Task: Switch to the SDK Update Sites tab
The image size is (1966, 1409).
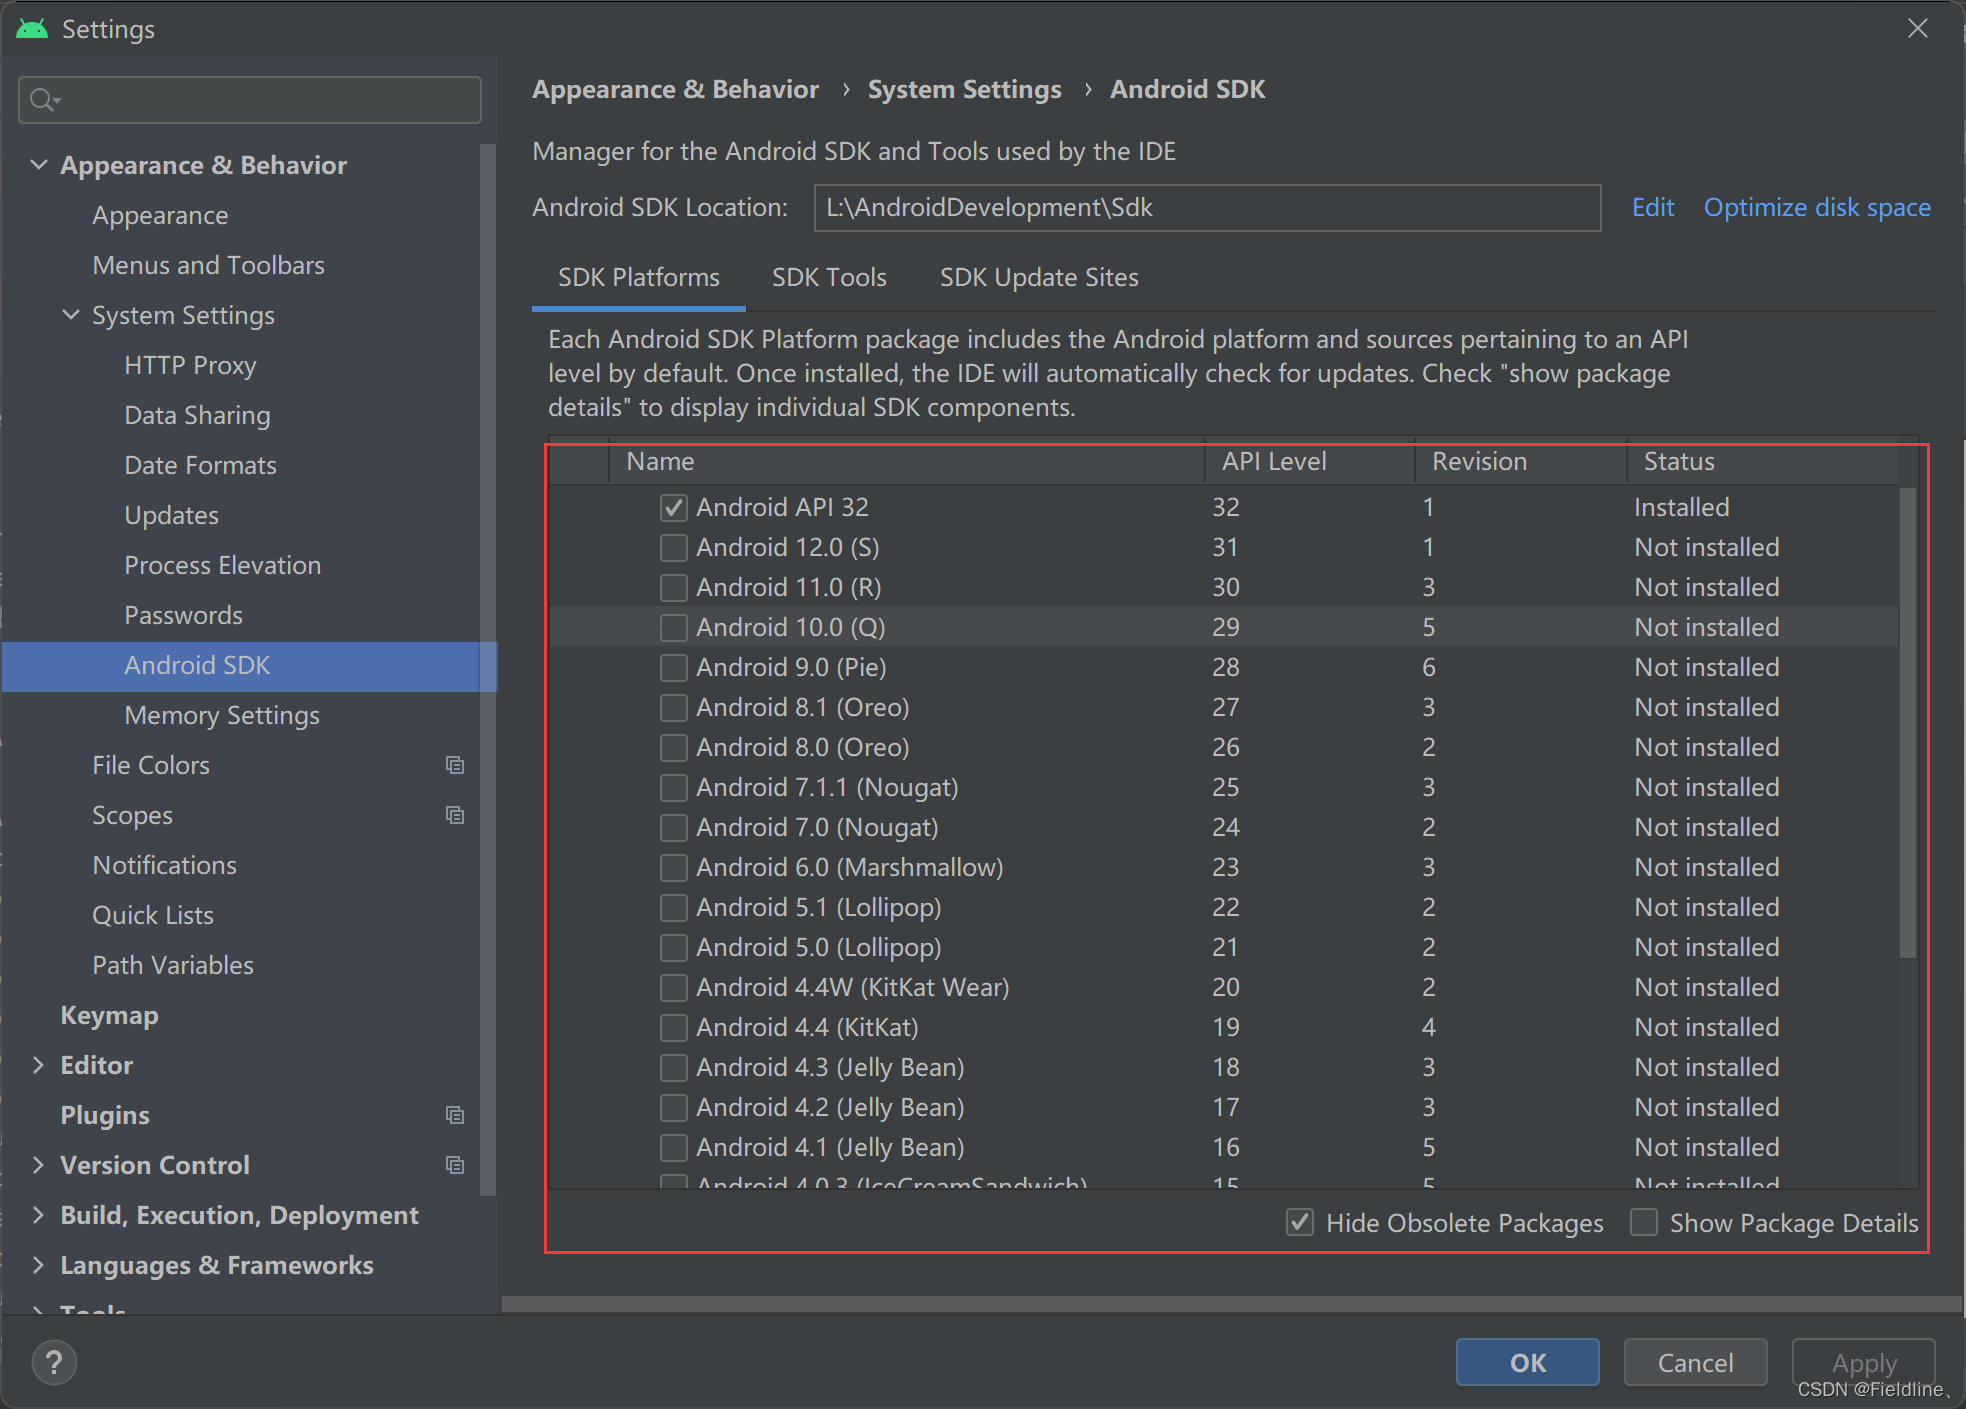Action: tap(1039, 277)
